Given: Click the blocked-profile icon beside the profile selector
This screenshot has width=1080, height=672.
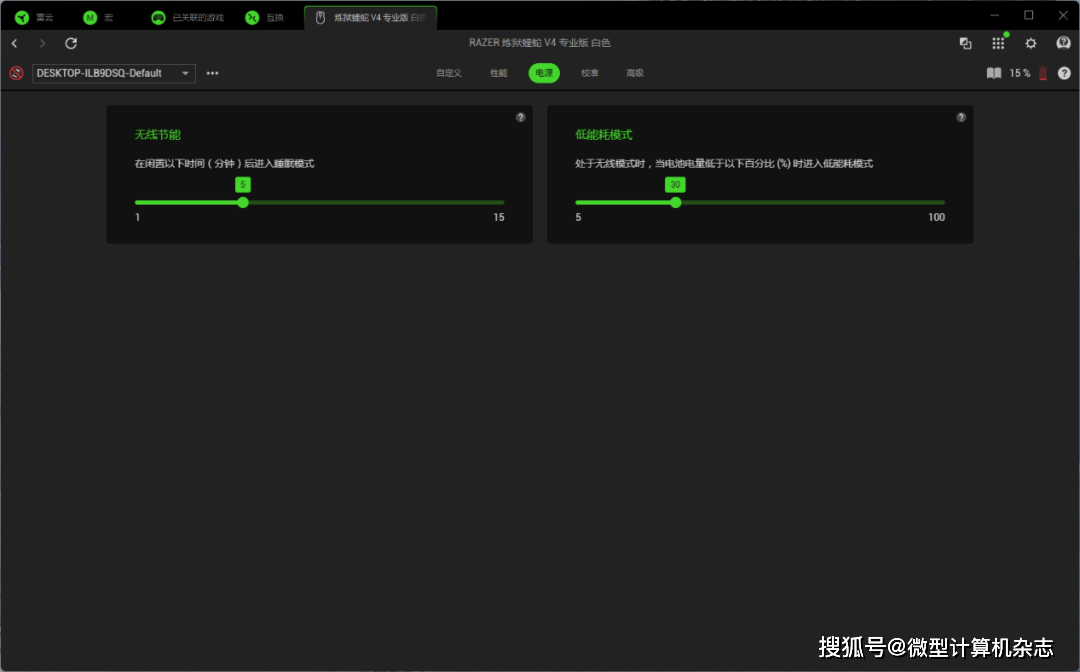Looking at the screenshot, I should click(x=15, y=73).
